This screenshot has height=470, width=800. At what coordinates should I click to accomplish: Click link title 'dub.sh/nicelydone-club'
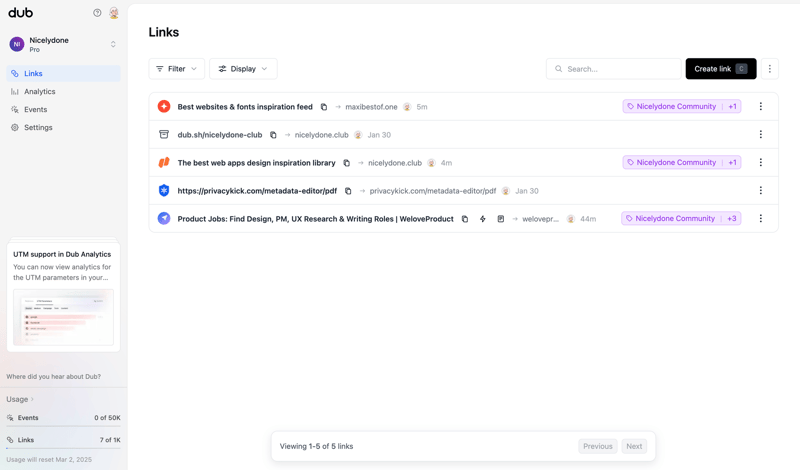tap(220, 135)
